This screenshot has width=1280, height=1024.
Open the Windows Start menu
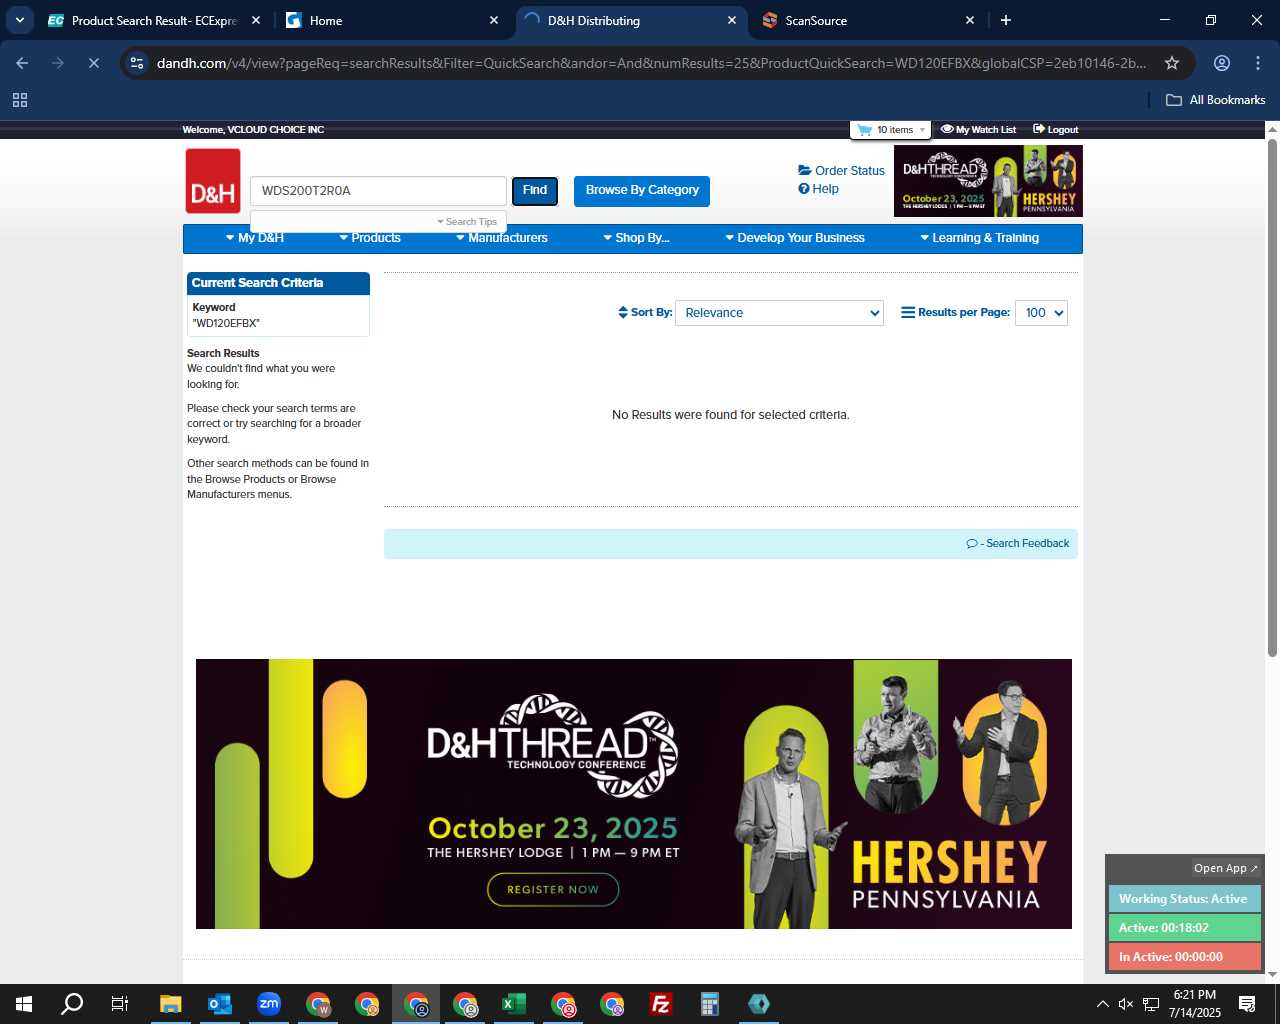[x=24, y=1004]
